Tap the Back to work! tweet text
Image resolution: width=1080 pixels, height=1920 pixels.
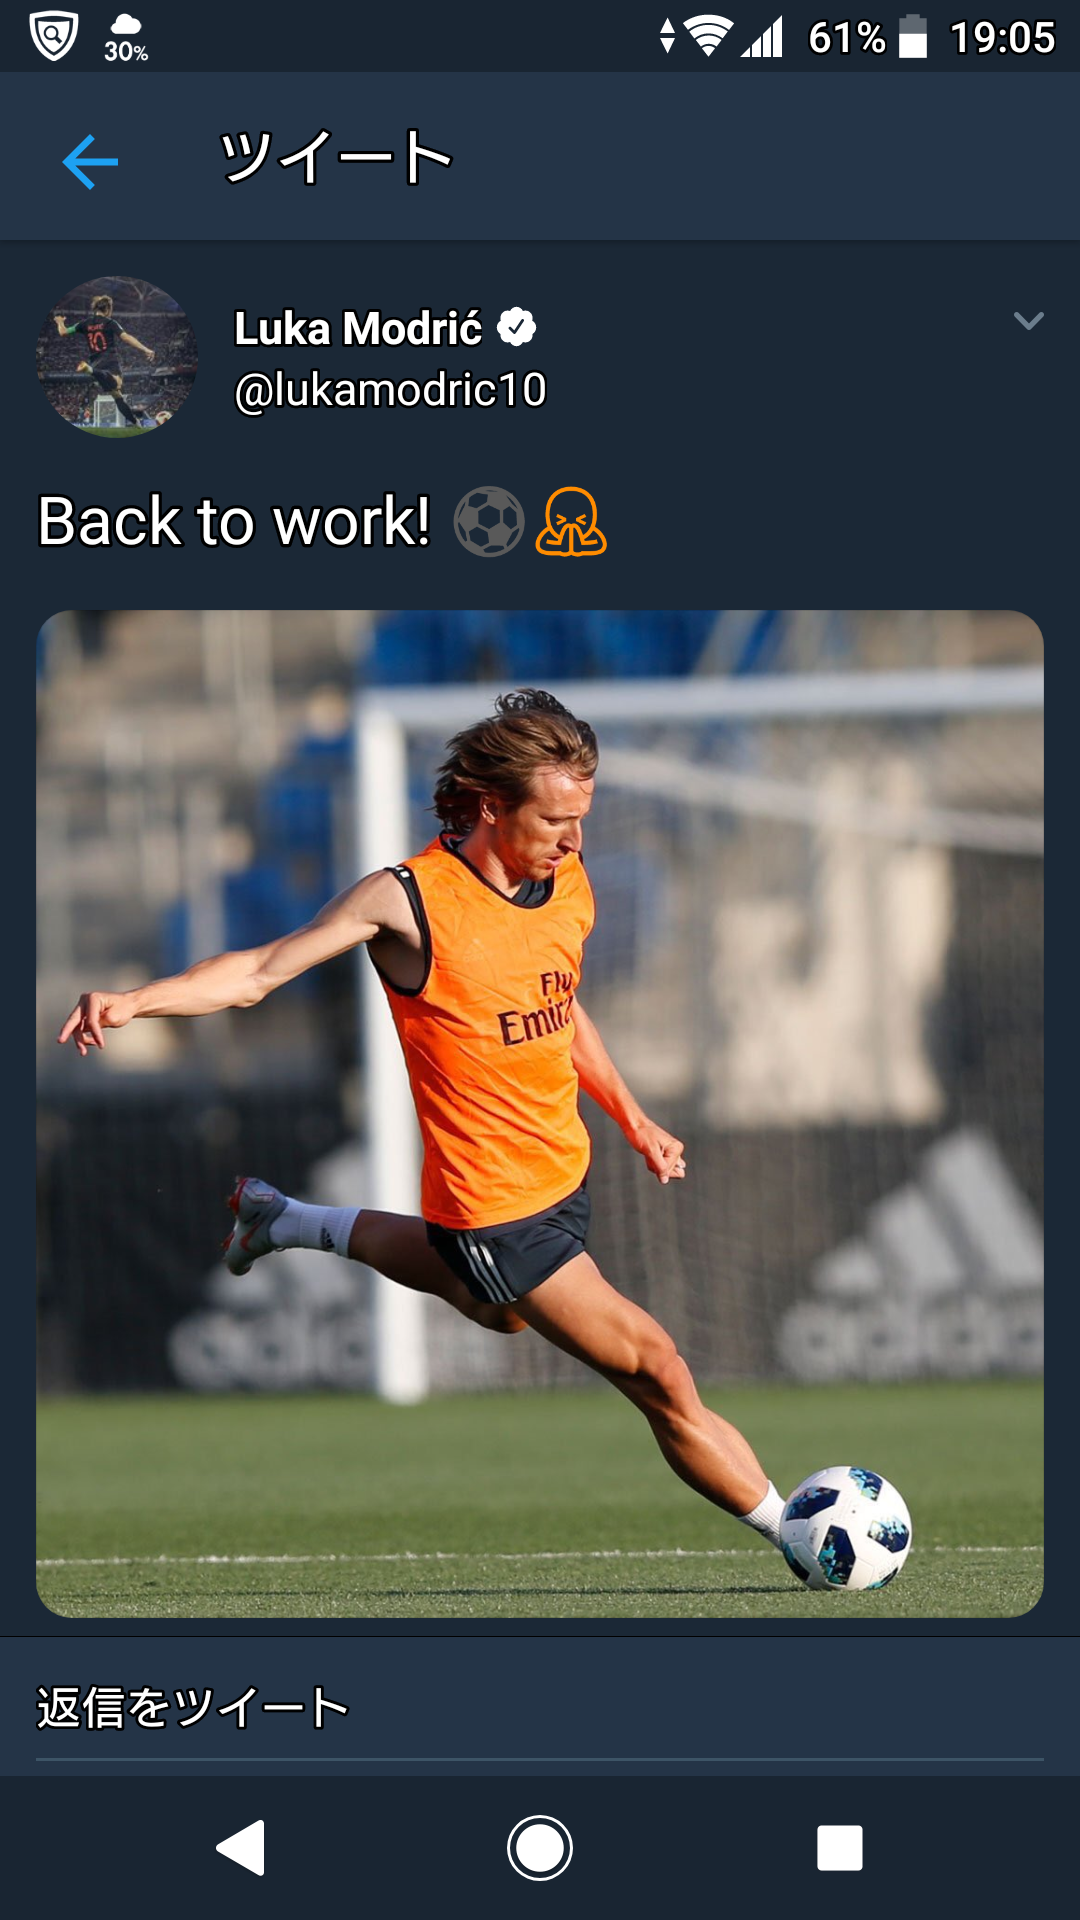(234, 521)
